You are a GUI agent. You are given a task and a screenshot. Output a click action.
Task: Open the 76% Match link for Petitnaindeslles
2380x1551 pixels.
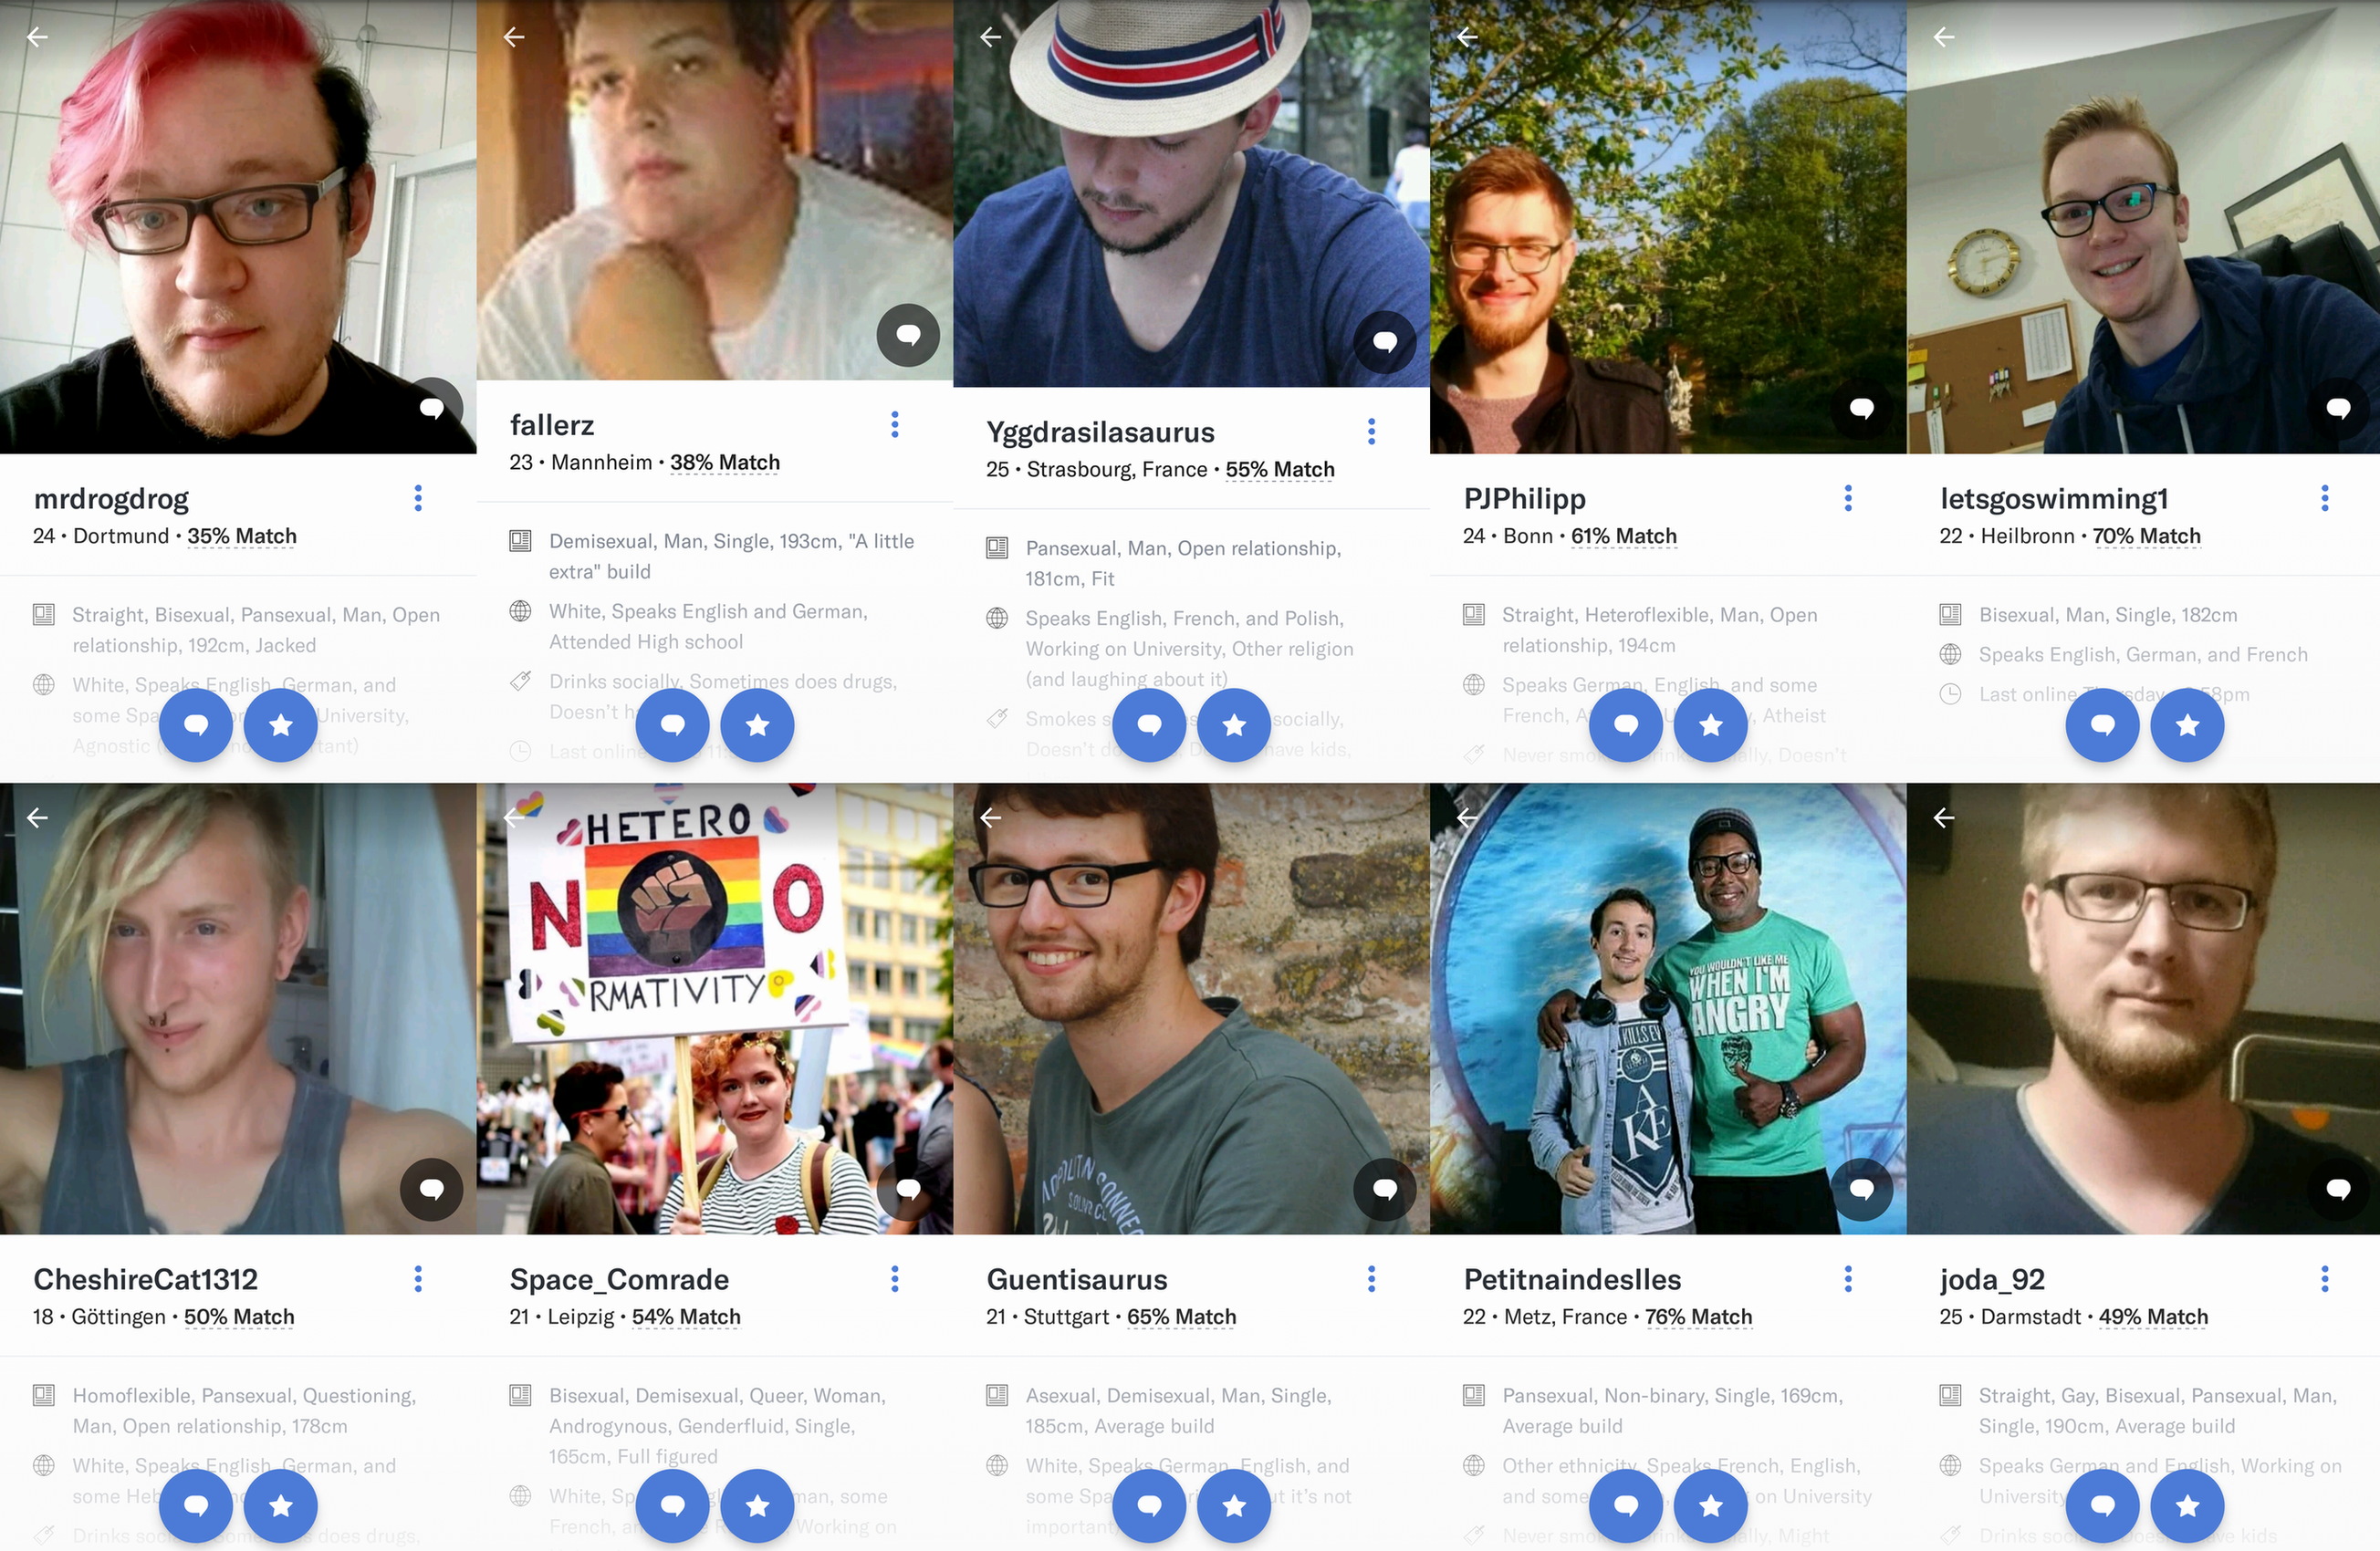coord(1699,1317)
